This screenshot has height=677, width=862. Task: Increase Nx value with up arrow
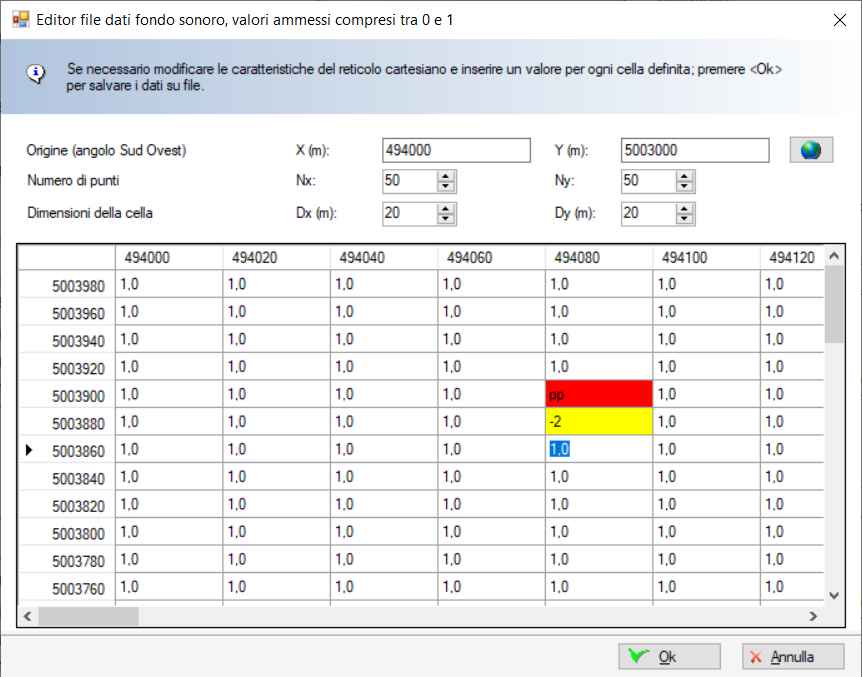coord(446,176)
